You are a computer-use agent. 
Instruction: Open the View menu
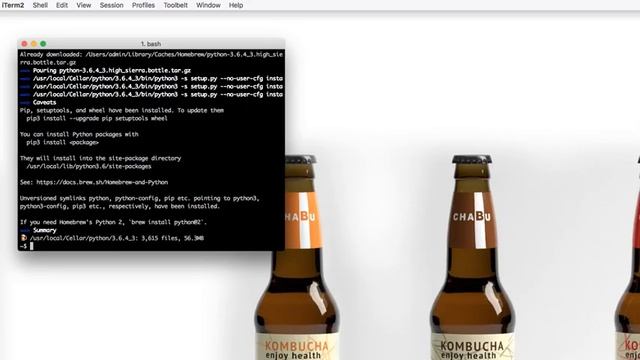(x=84, y=5)
